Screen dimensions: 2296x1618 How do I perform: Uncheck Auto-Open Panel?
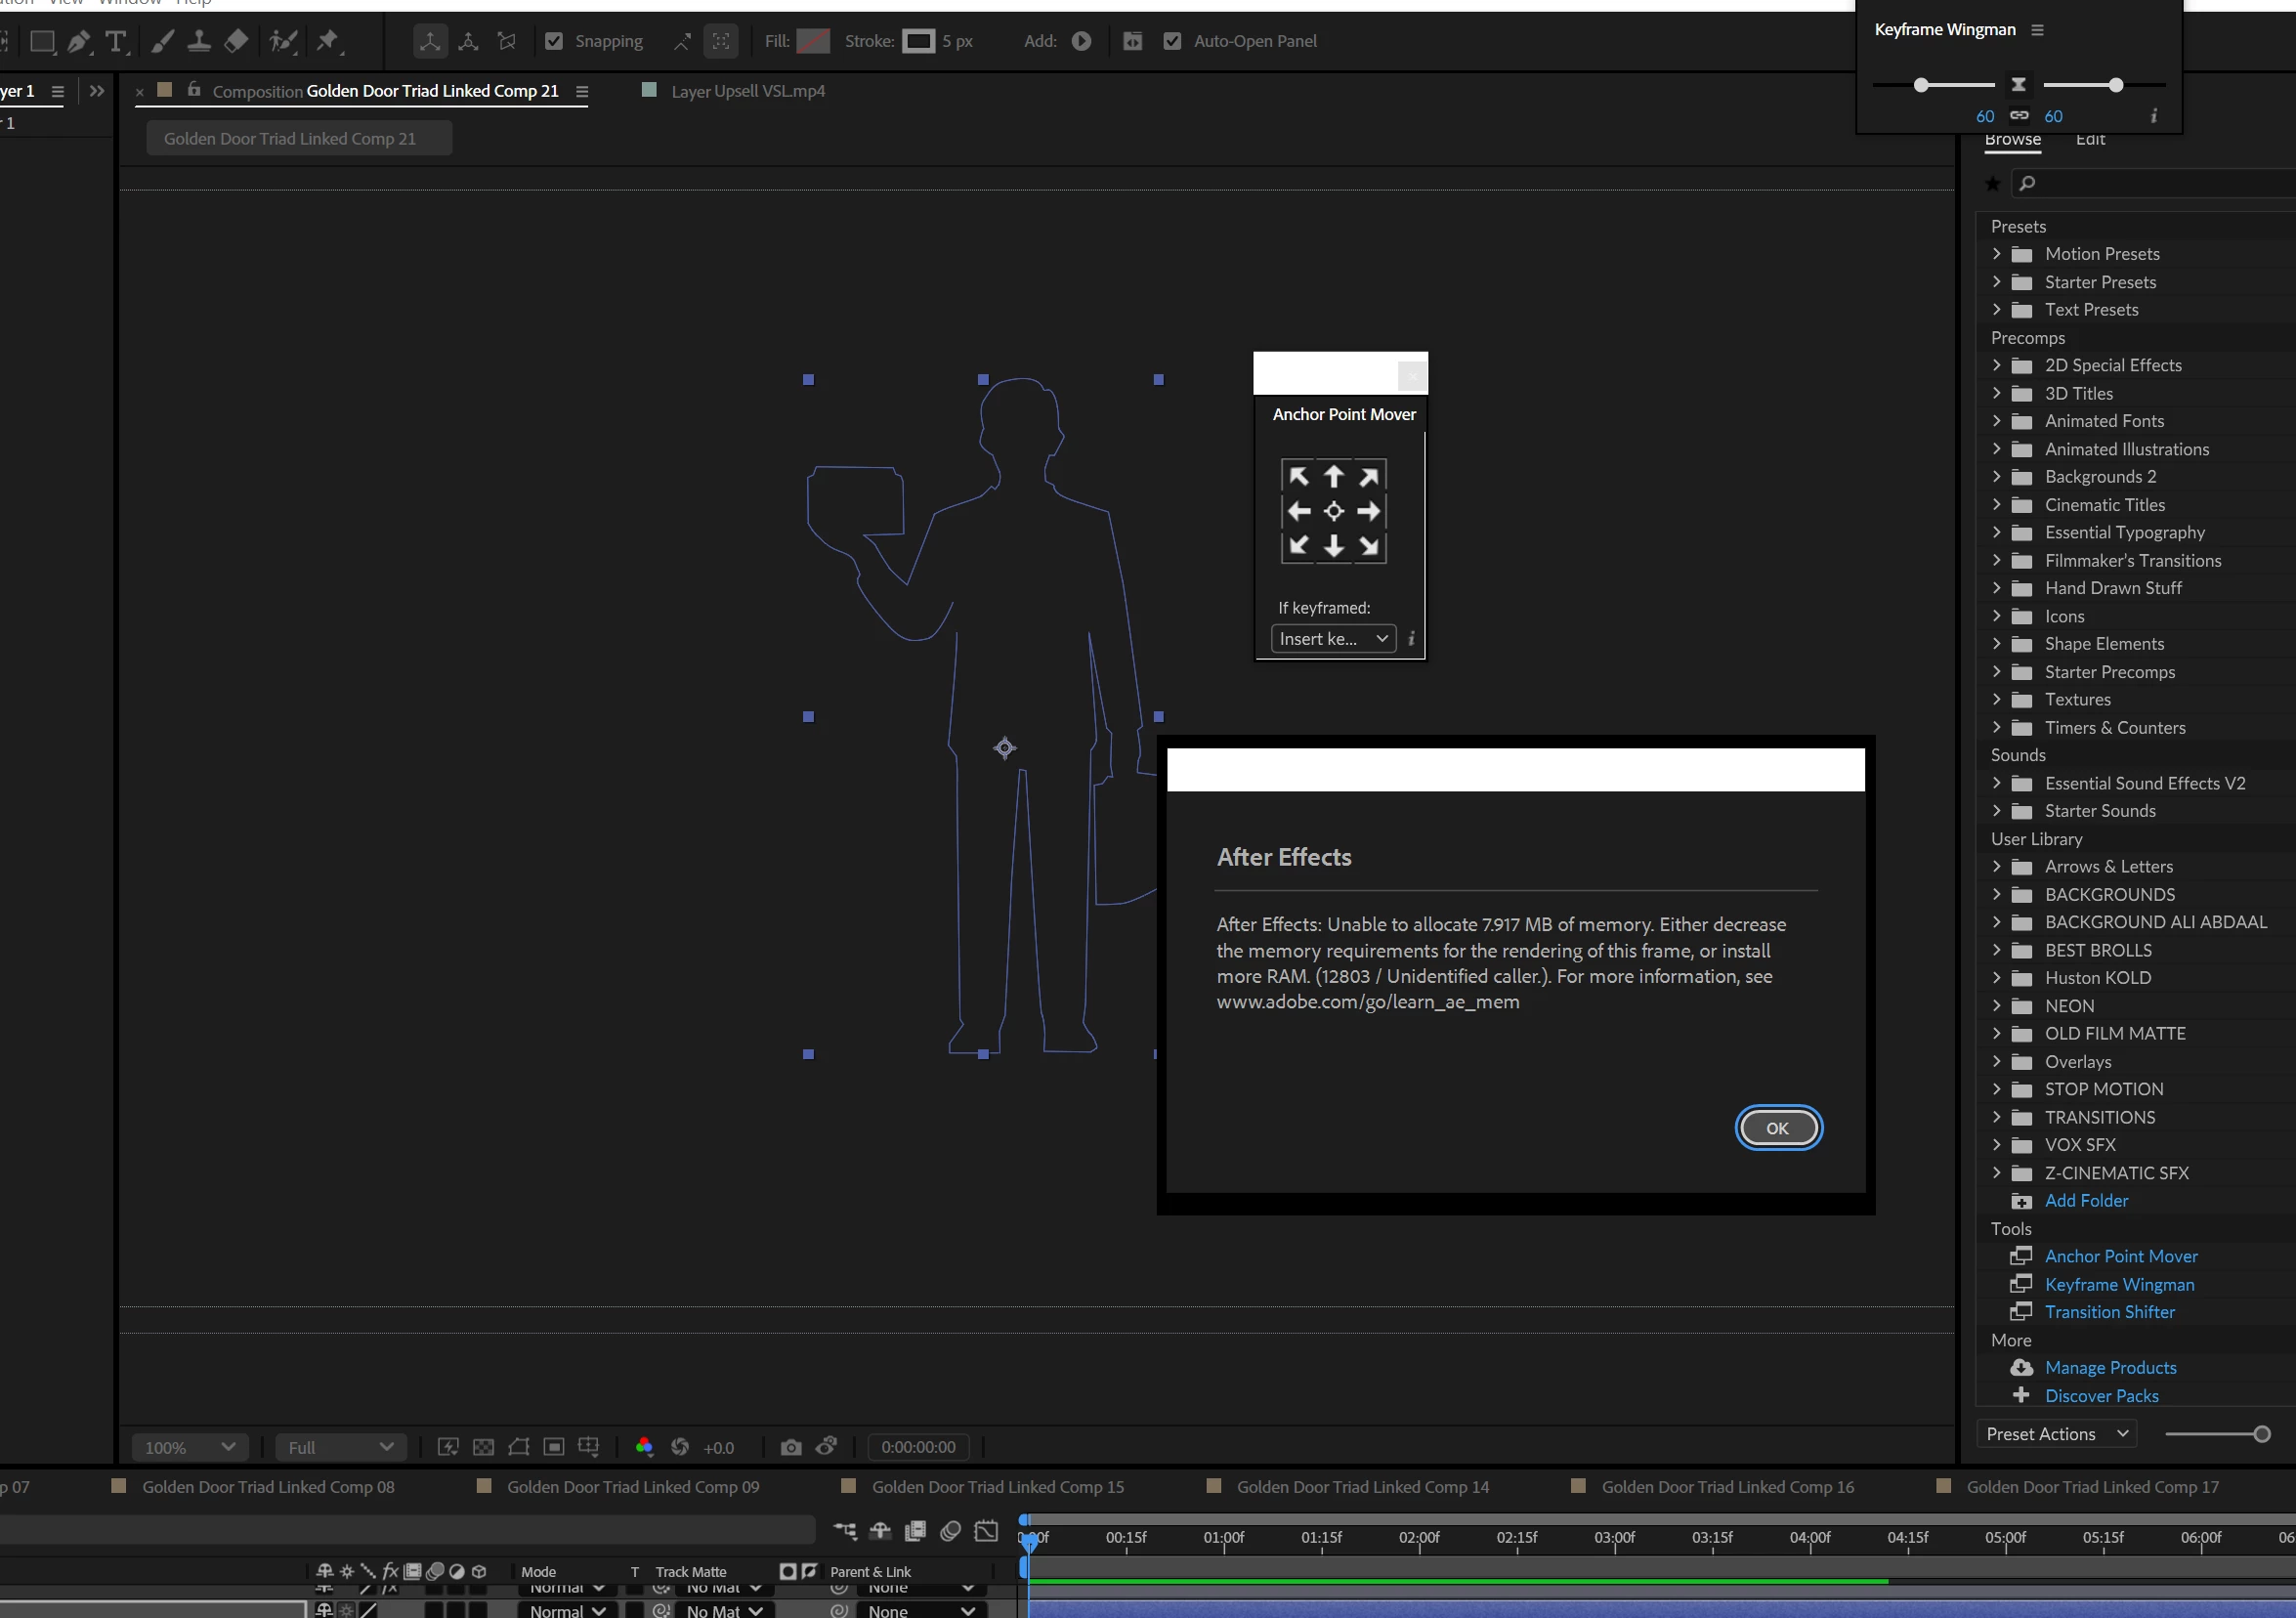coord(1172,41)
